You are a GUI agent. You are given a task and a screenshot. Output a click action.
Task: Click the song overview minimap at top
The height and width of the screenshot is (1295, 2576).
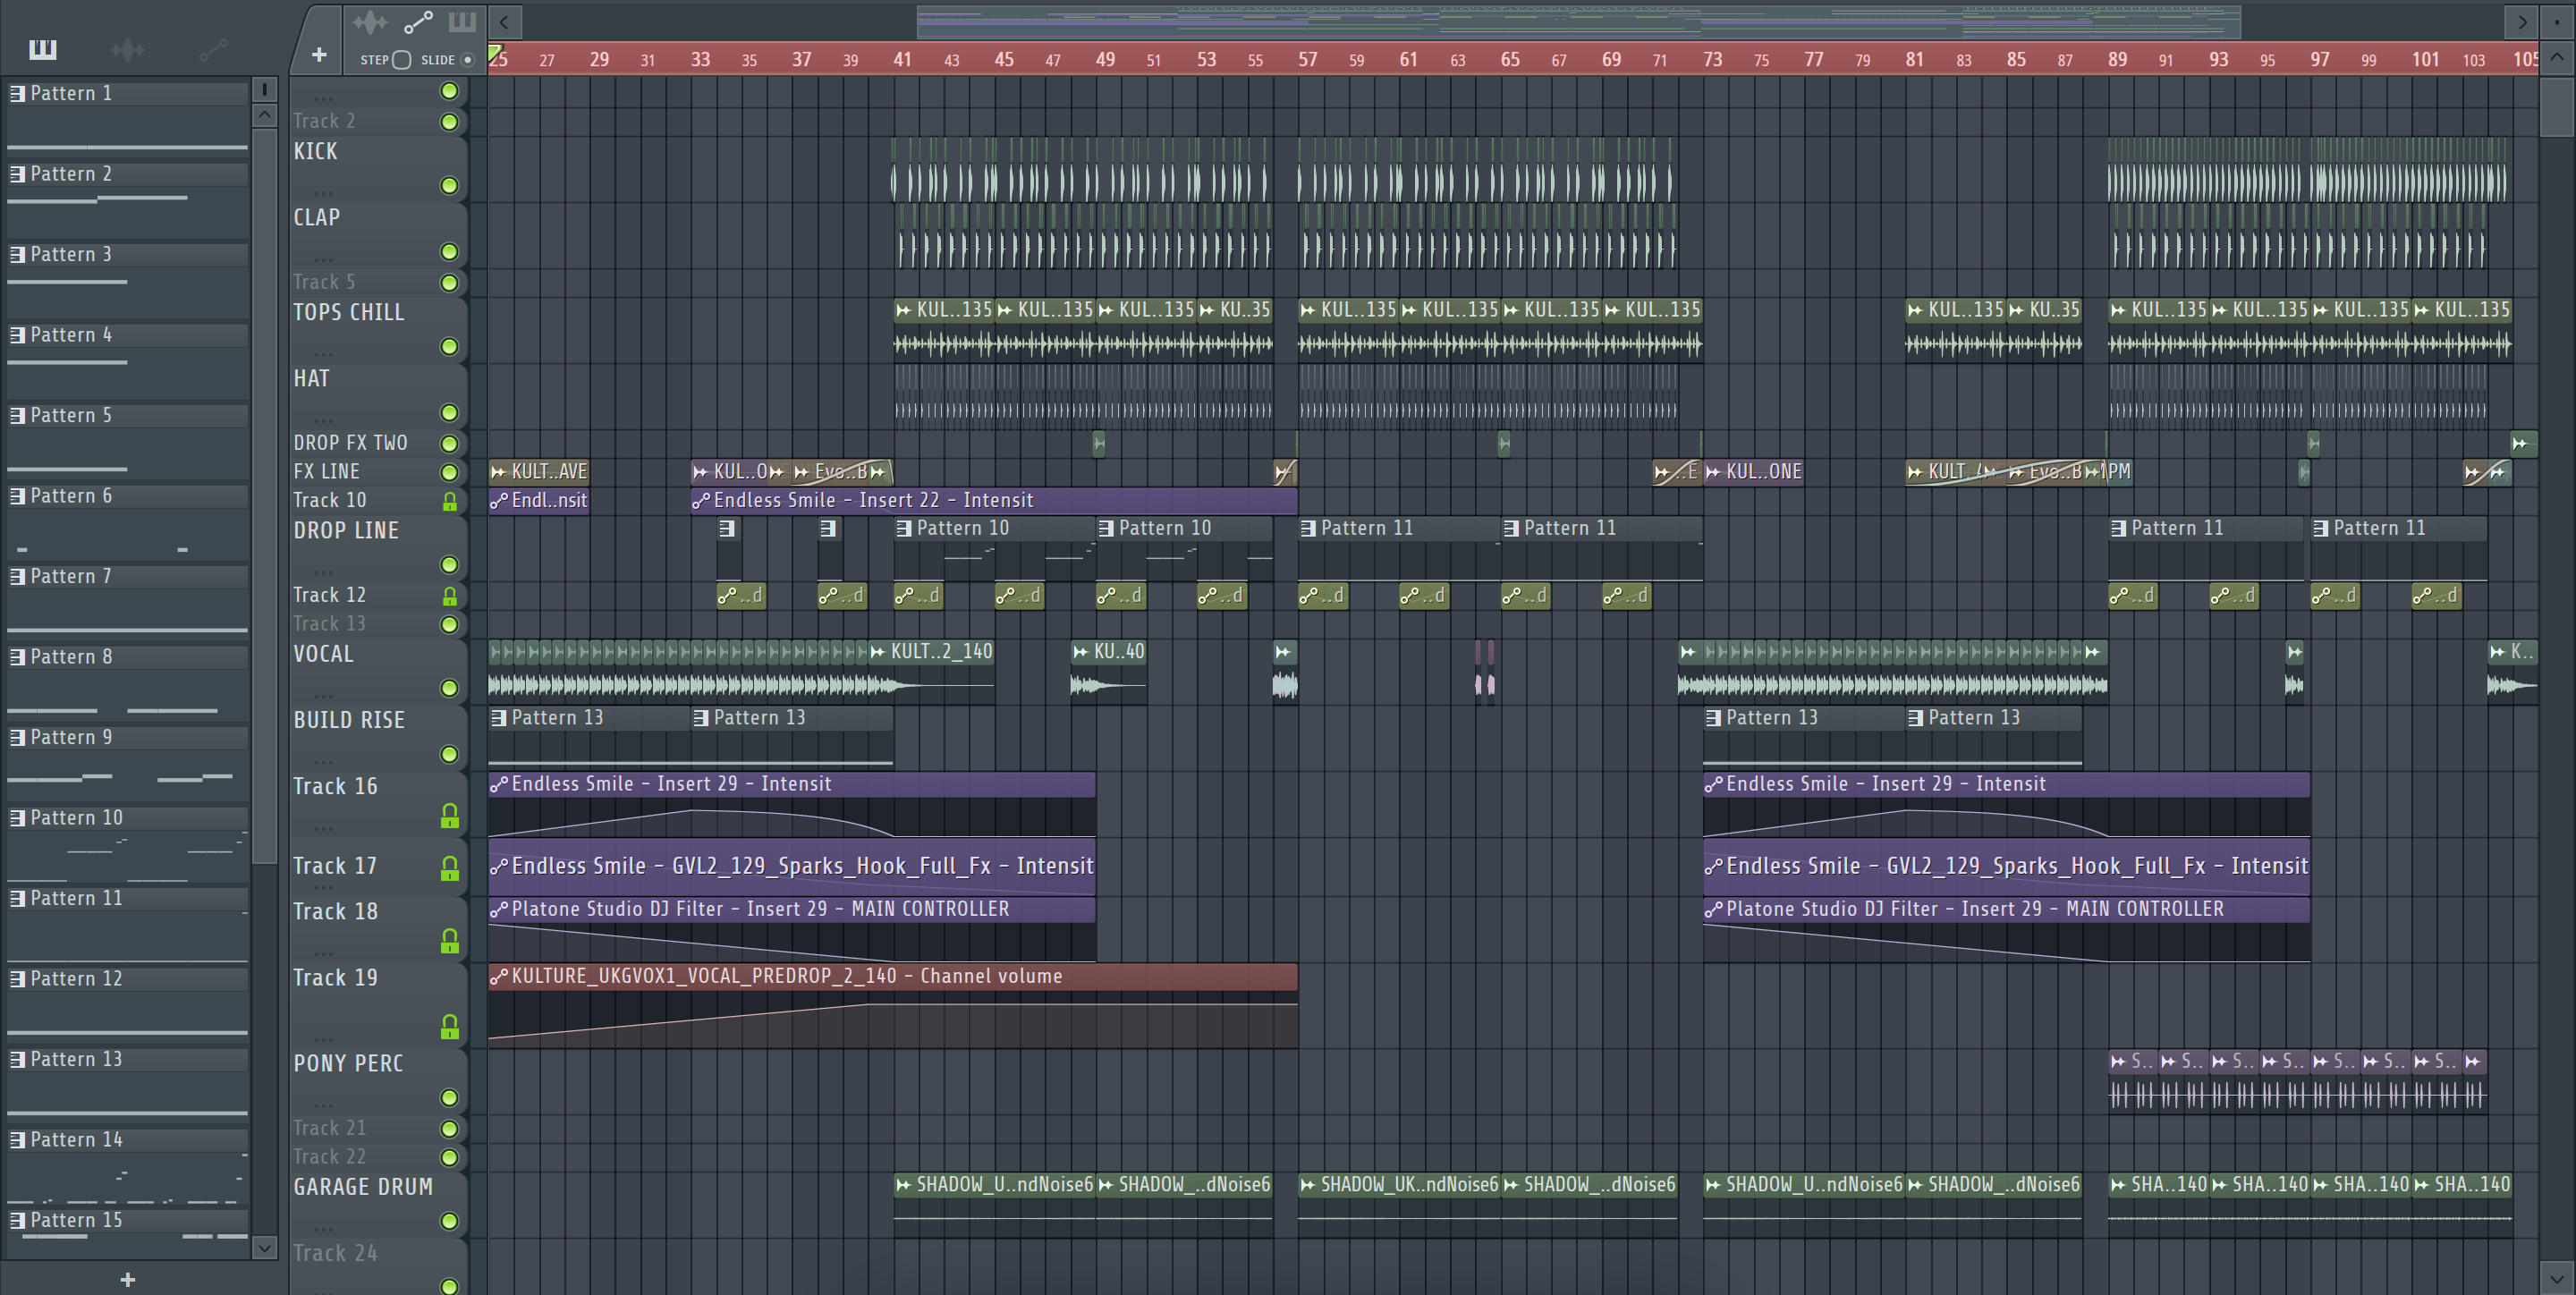(x=1578, y=21)
